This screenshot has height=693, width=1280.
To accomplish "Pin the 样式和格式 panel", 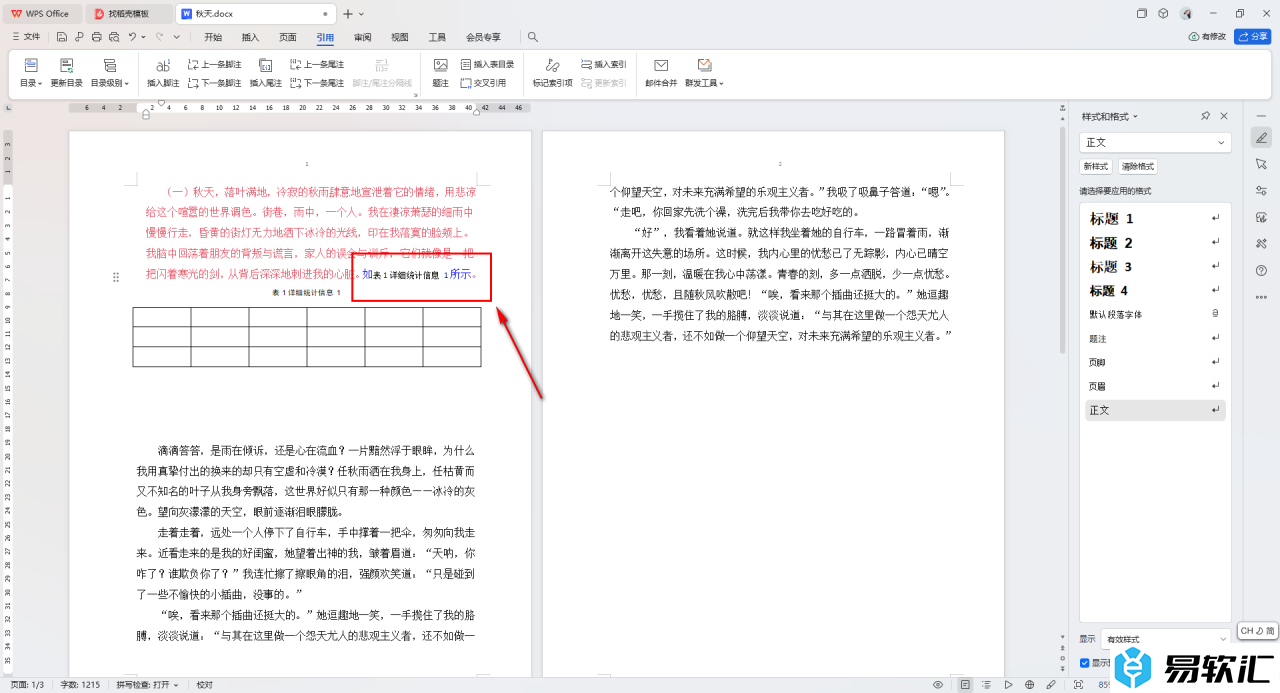I will (1205, 116).
